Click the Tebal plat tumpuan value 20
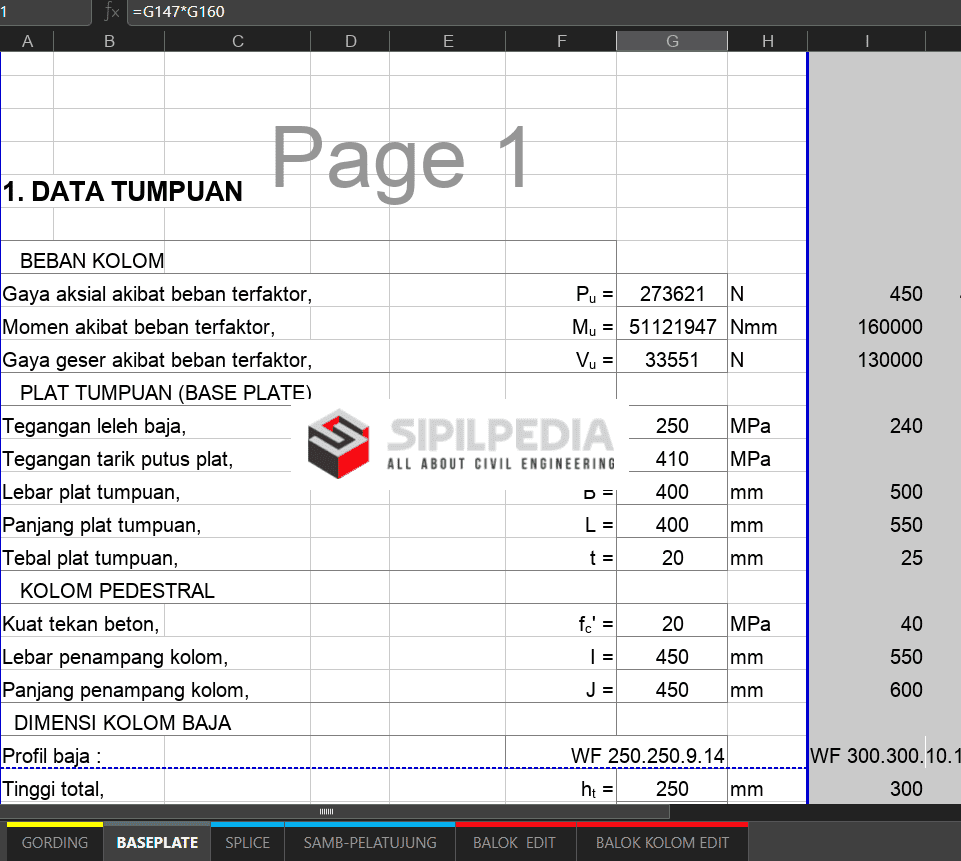The width and height of the screenshot is (961, 861). 672,558
